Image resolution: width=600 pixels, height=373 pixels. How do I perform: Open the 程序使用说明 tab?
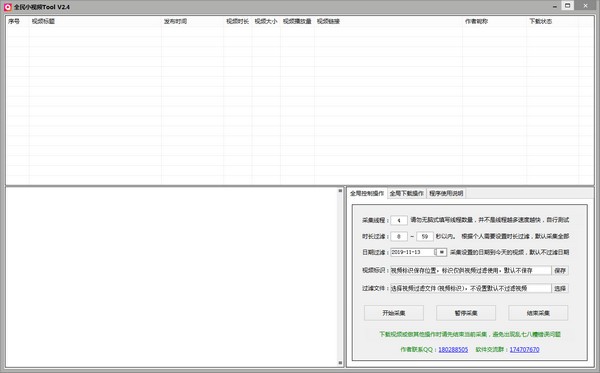tap(446, 193)
